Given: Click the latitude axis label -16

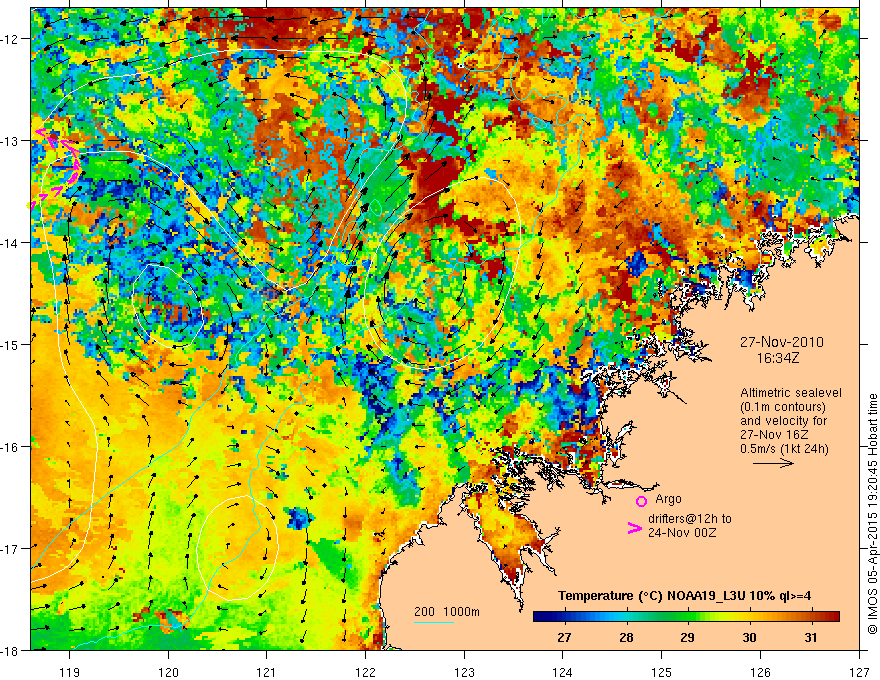Looking at the screenshot, I should tap(10, 447).
